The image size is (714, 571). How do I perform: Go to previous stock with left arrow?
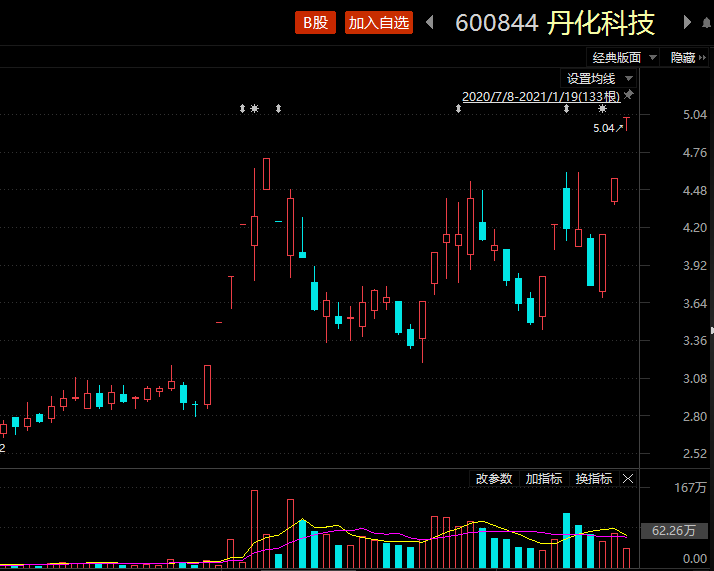pyautogui.click(x=429, y=22)
